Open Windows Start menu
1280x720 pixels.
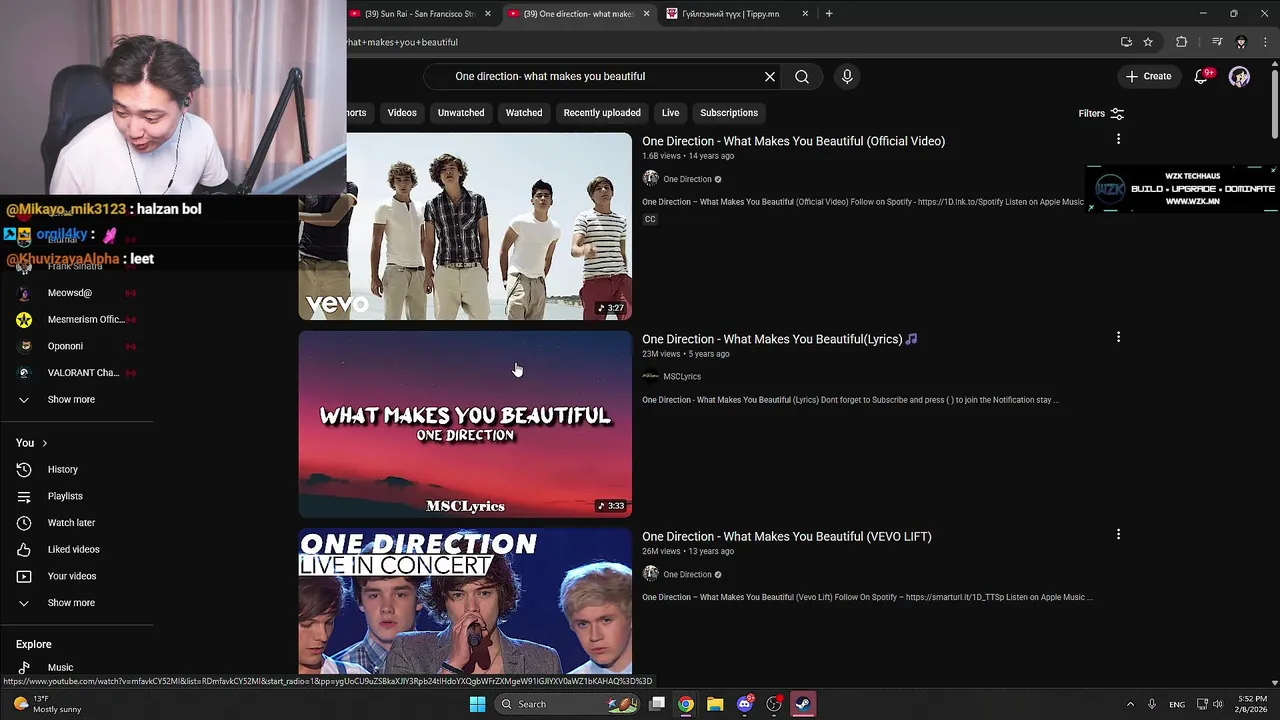[x=477, y=704]
